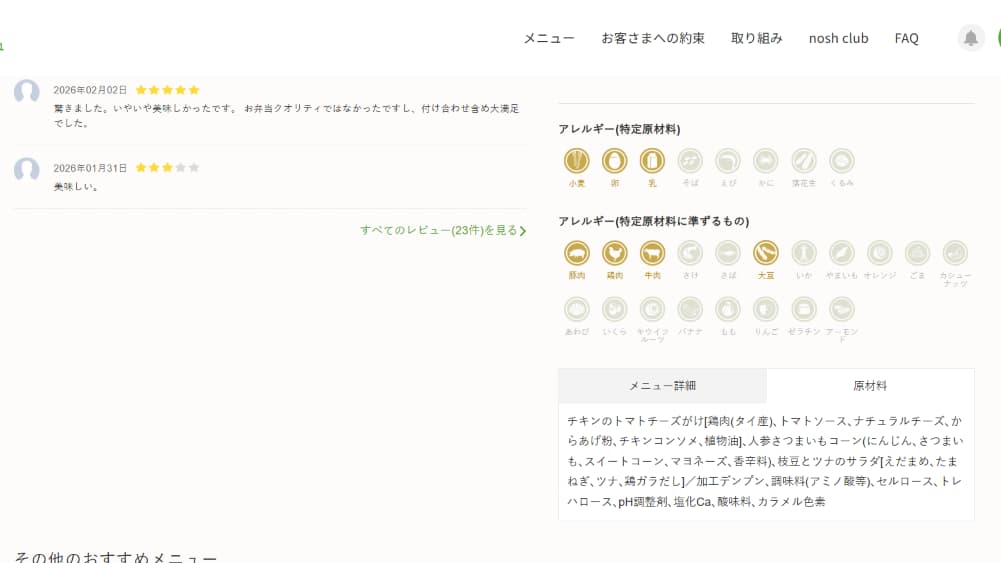Open the 取り組み navigation item
The image size is (1001, 563).
tap(756, 38)
